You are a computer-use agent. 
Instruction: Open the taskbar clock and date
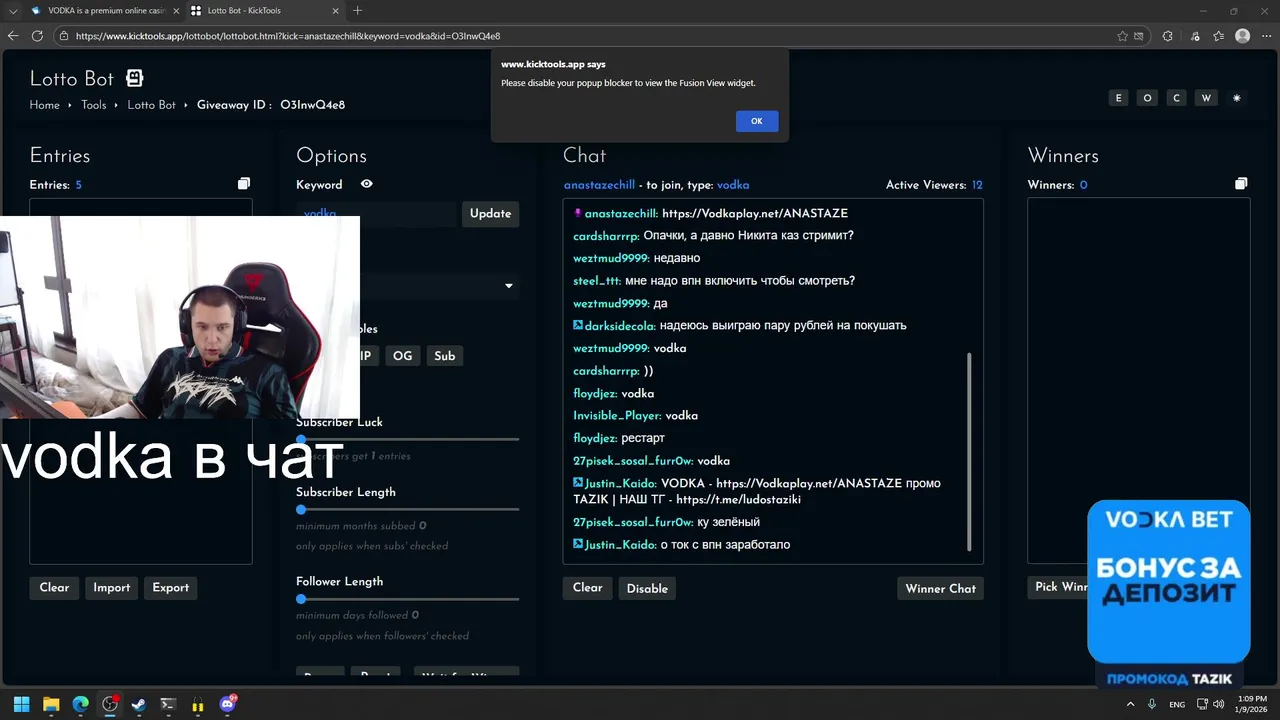[x=1252, y=704]
